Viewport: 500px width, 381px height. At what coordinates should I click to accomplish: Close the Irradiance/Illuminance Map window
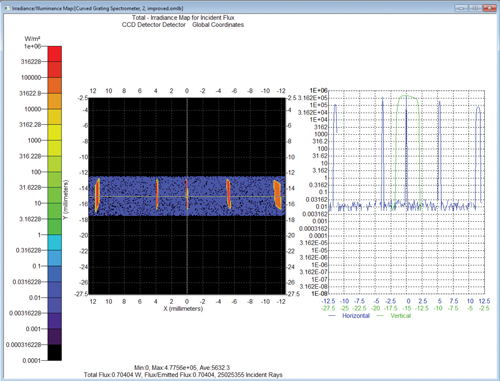[490, 8]
